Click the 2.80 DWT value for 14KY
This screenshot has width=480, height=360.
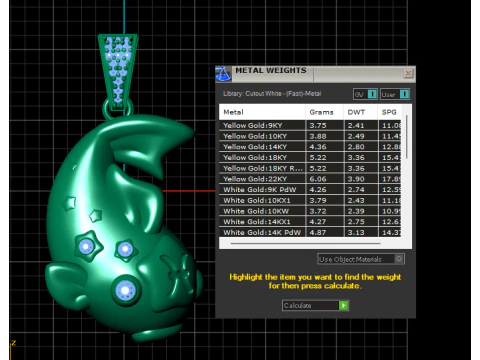coord(356,147)
